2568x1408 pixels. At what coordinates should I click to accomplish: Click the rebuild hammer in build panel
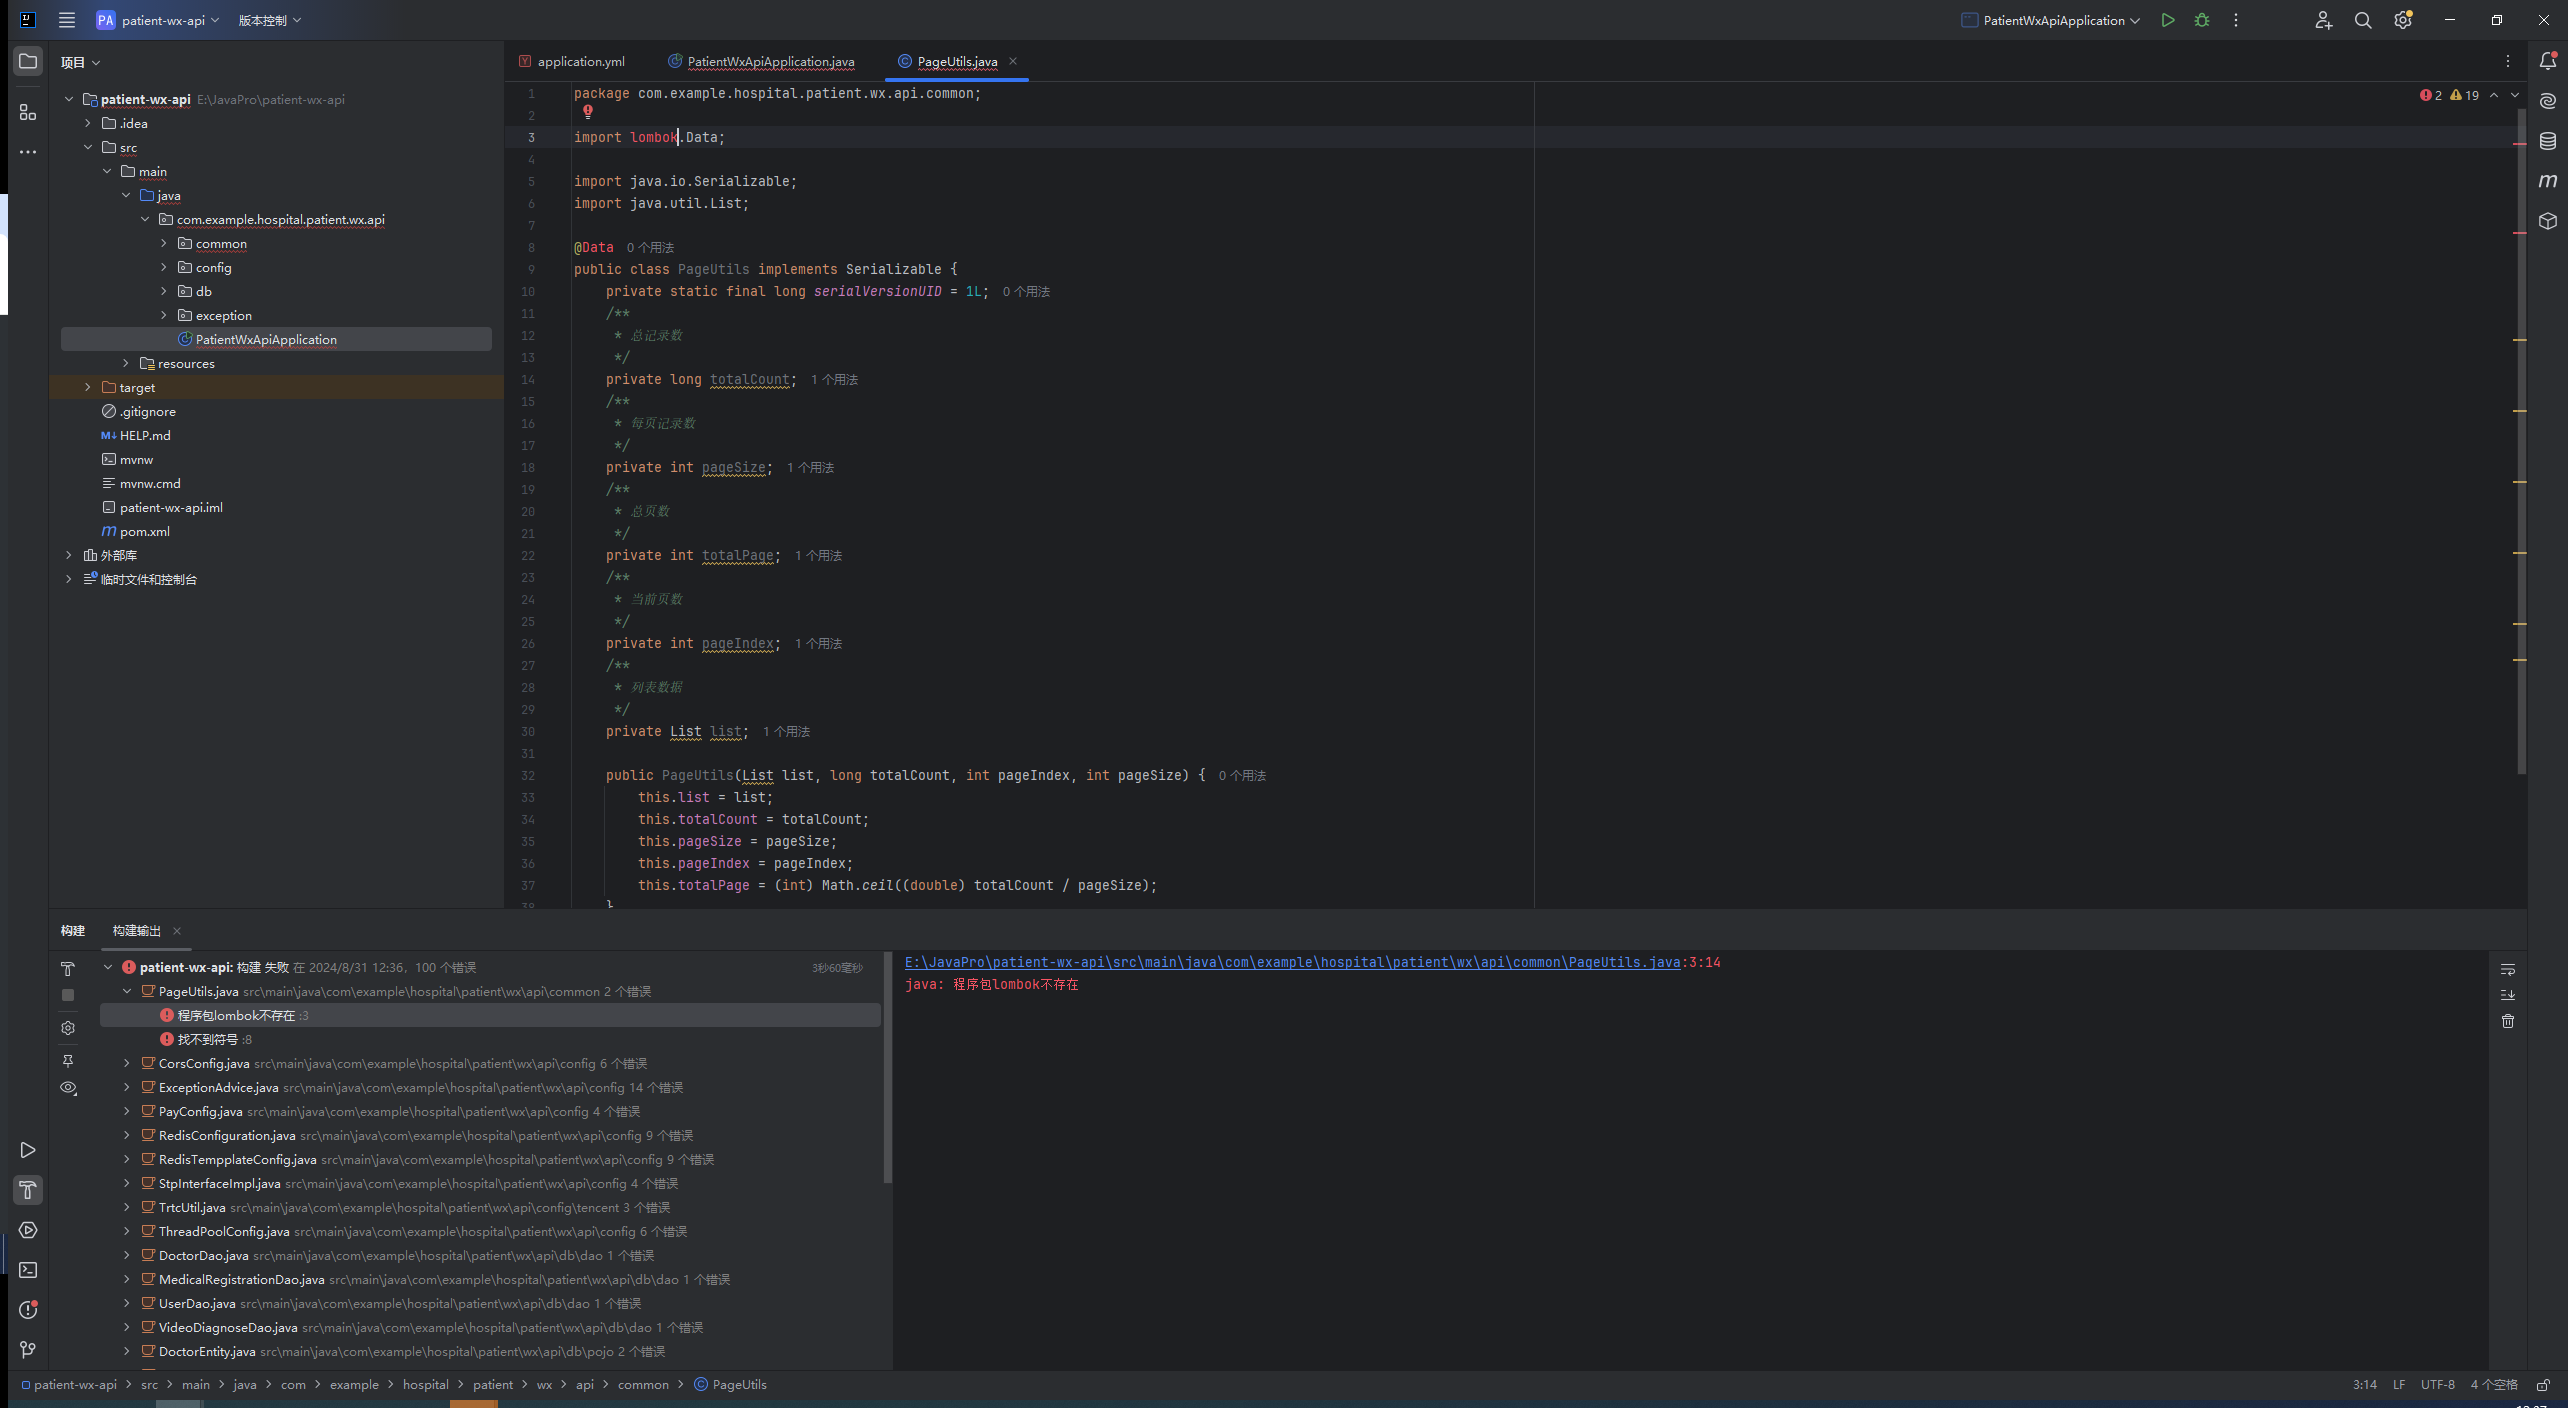point(68,969)
